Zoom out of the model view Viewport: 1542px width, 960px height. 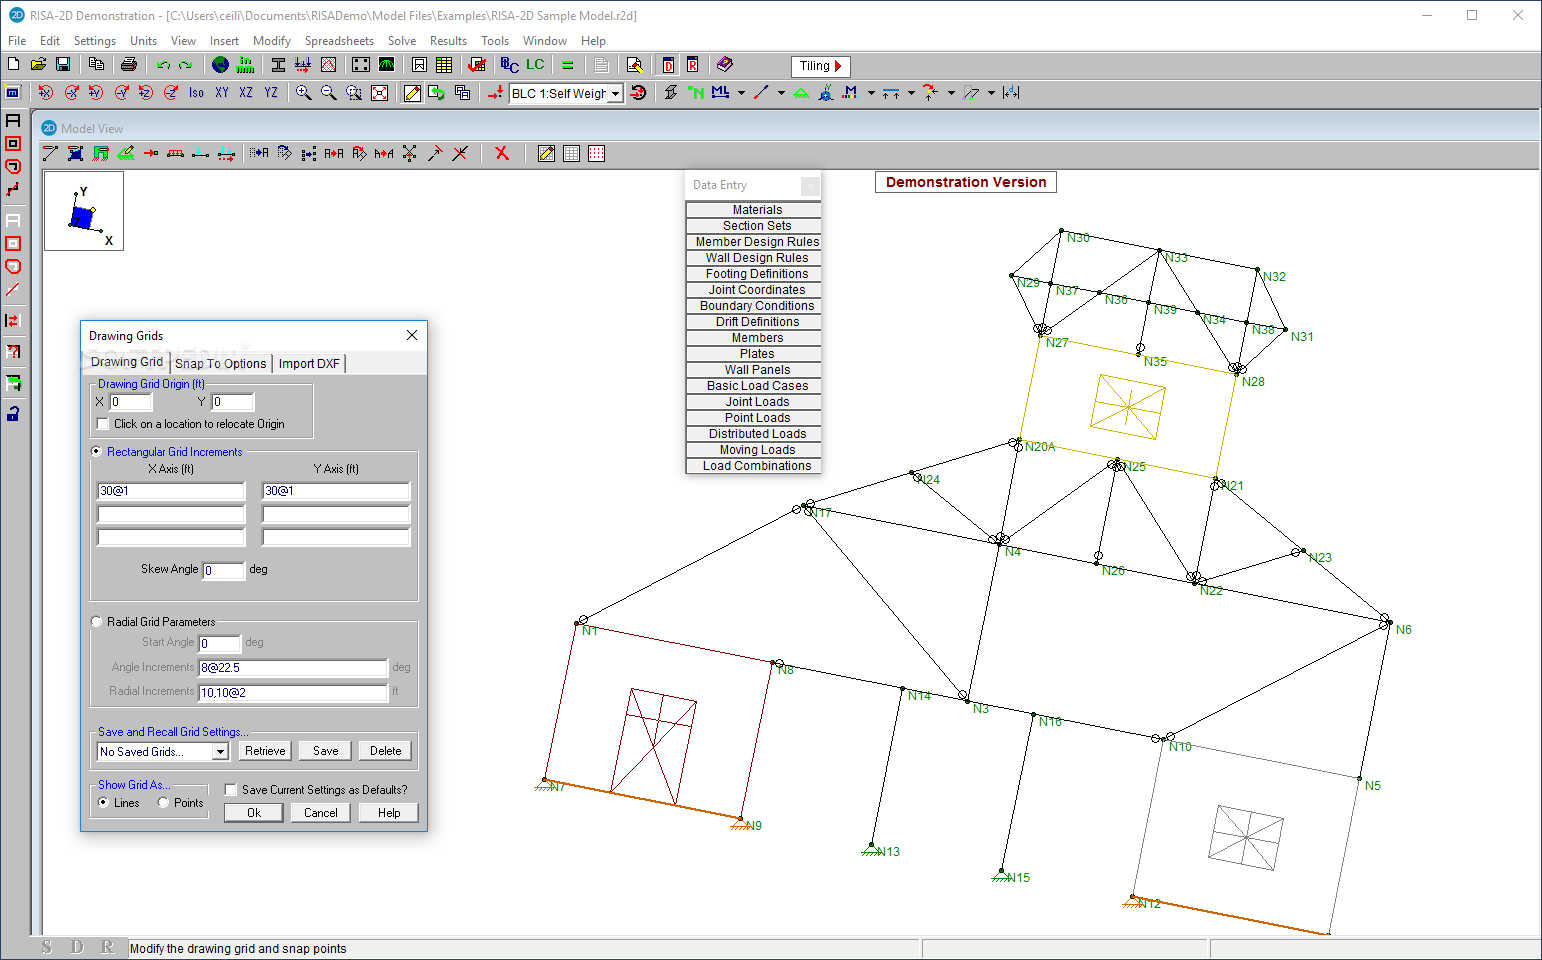(x=328, y=93)
